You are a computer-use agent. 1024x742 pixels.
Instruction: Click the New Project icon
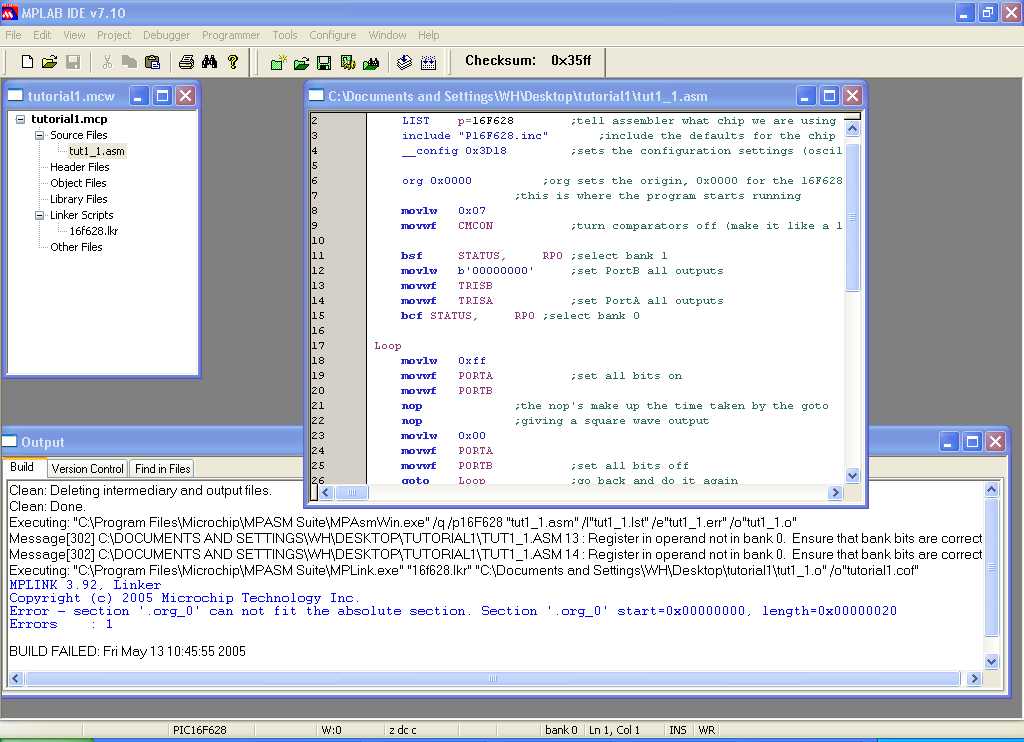(278, 63)
